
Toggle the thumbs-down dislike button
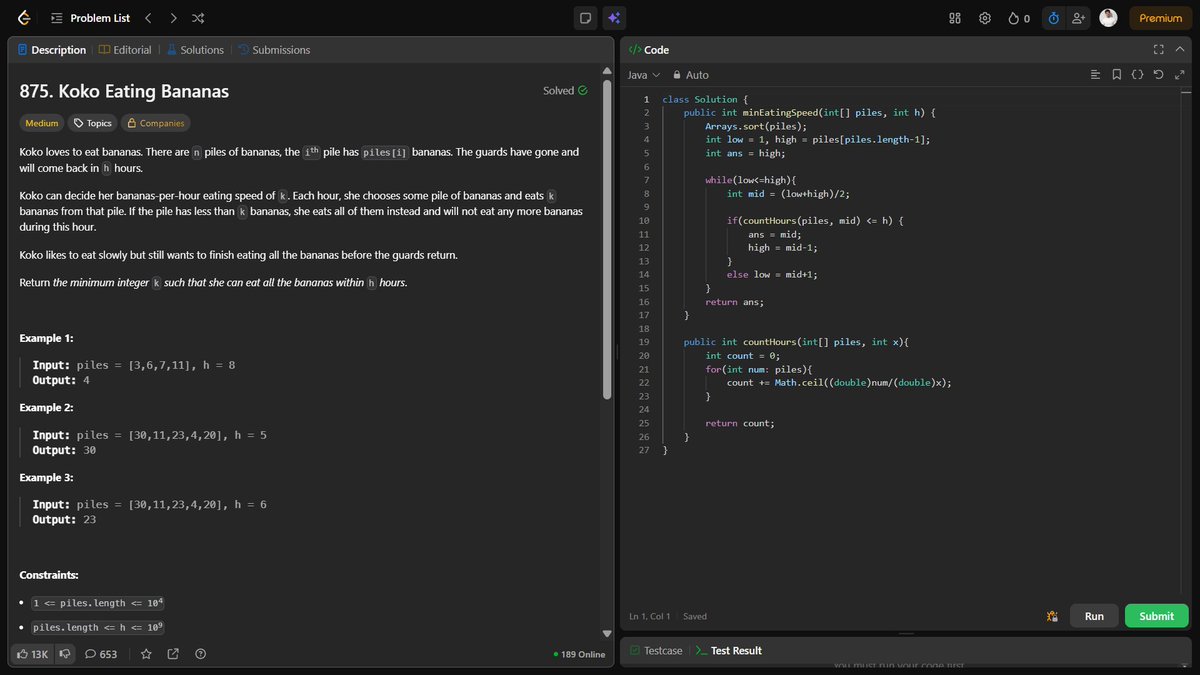64,653
